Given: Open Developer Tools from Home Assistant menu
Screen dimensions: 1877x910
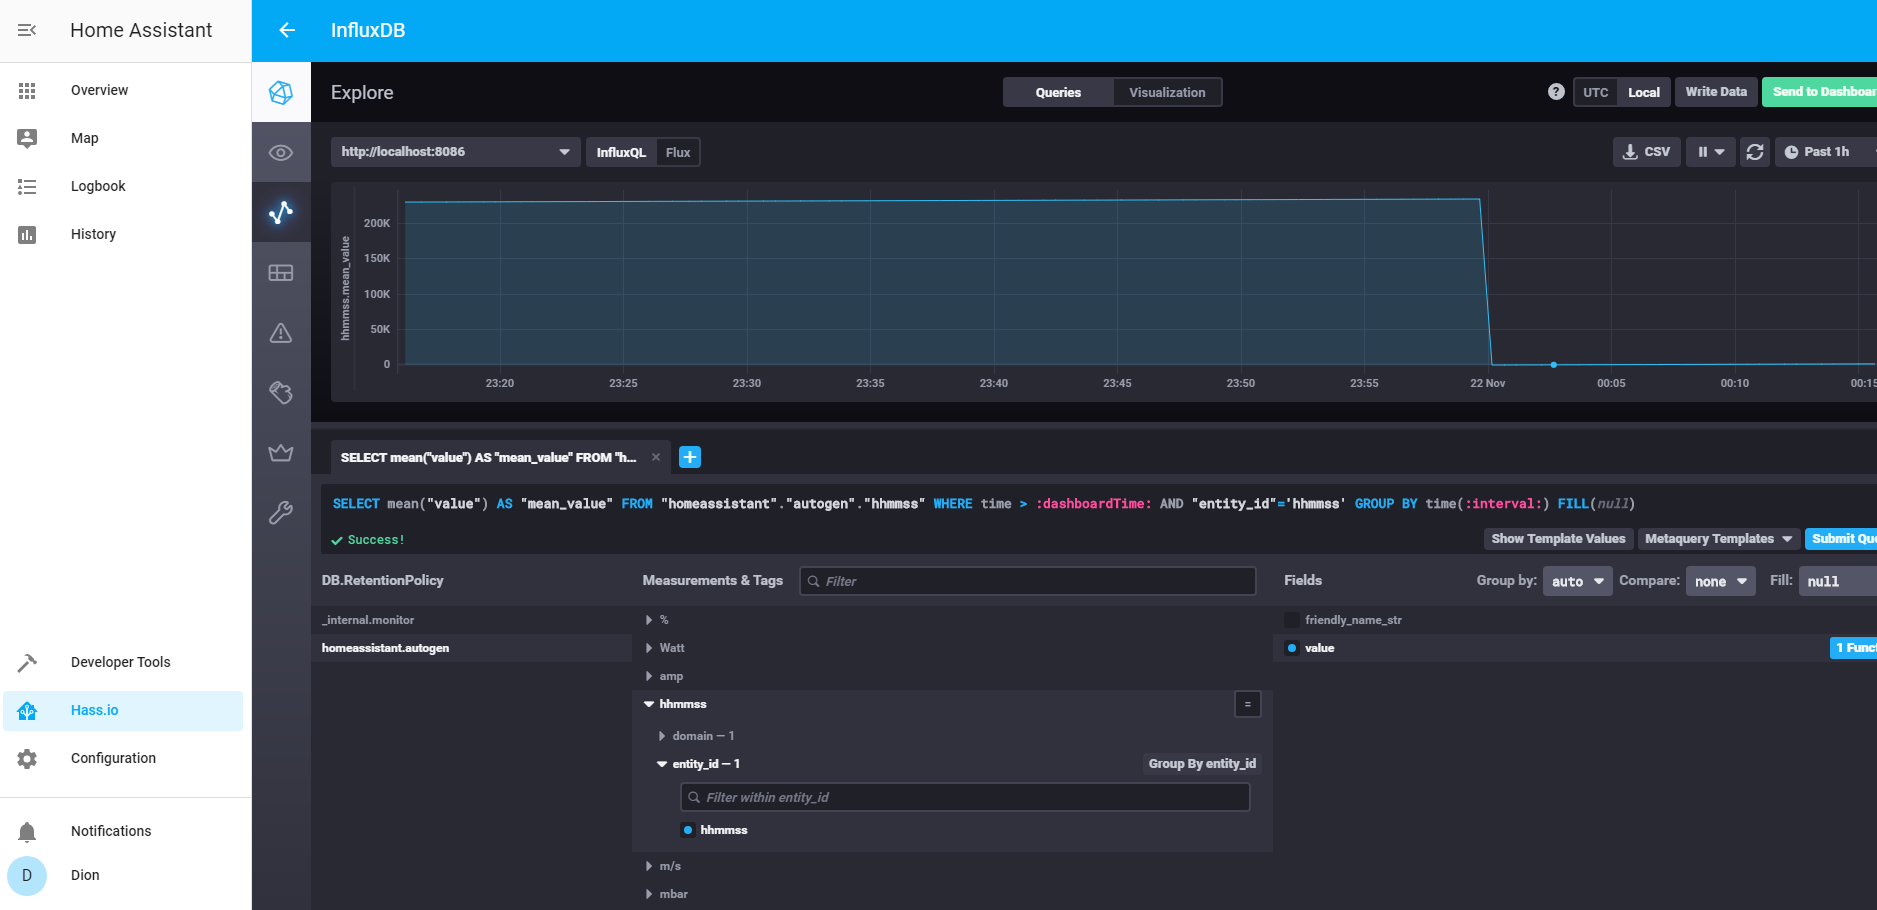Looking at the screenshot, I should (119, 661).
